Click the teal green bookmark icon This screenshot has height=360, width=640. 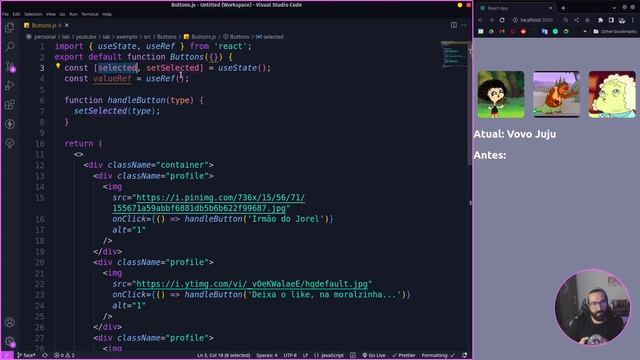click(x=555, y=31)
